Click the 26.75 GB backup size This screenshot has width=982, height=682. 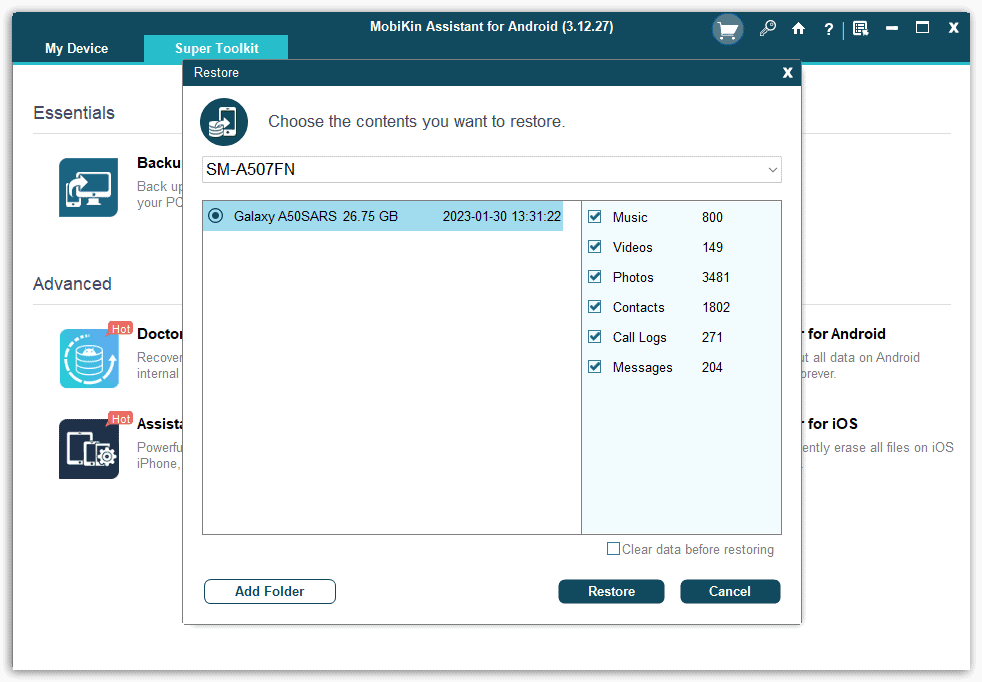[x=370, y=217]
